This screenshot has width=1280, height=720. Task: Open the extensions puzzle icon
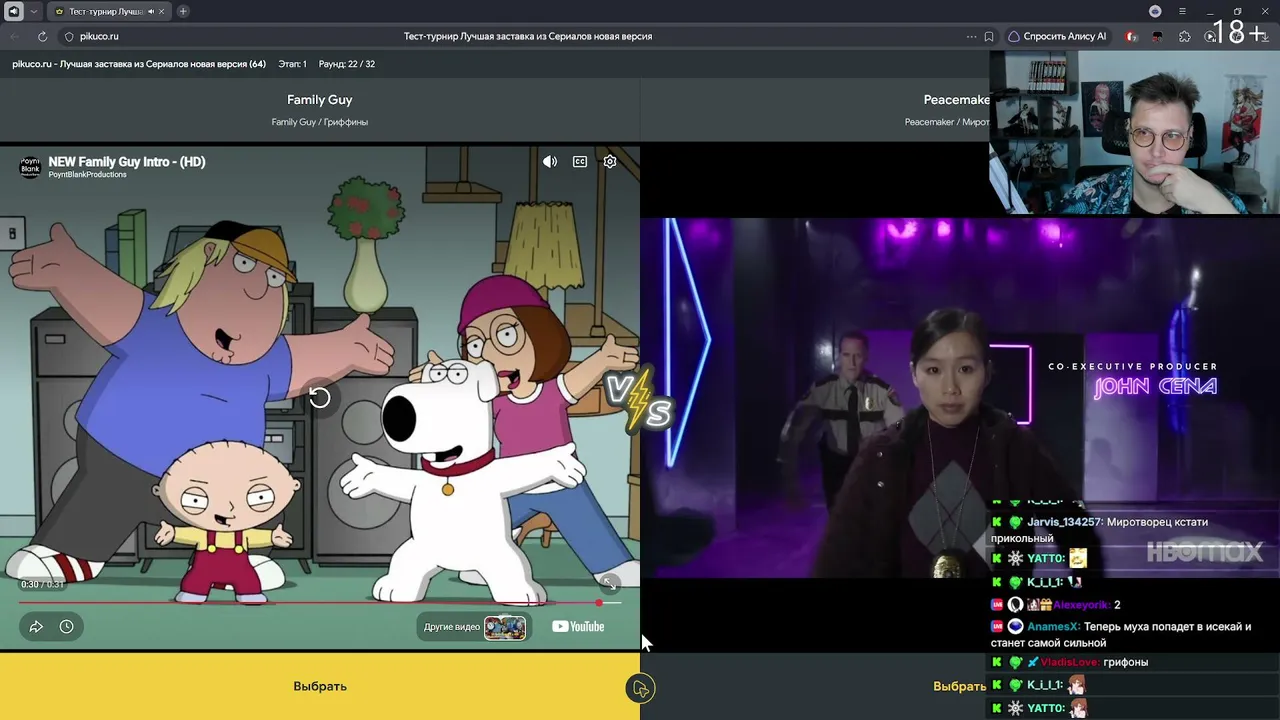coord(1185,36)
